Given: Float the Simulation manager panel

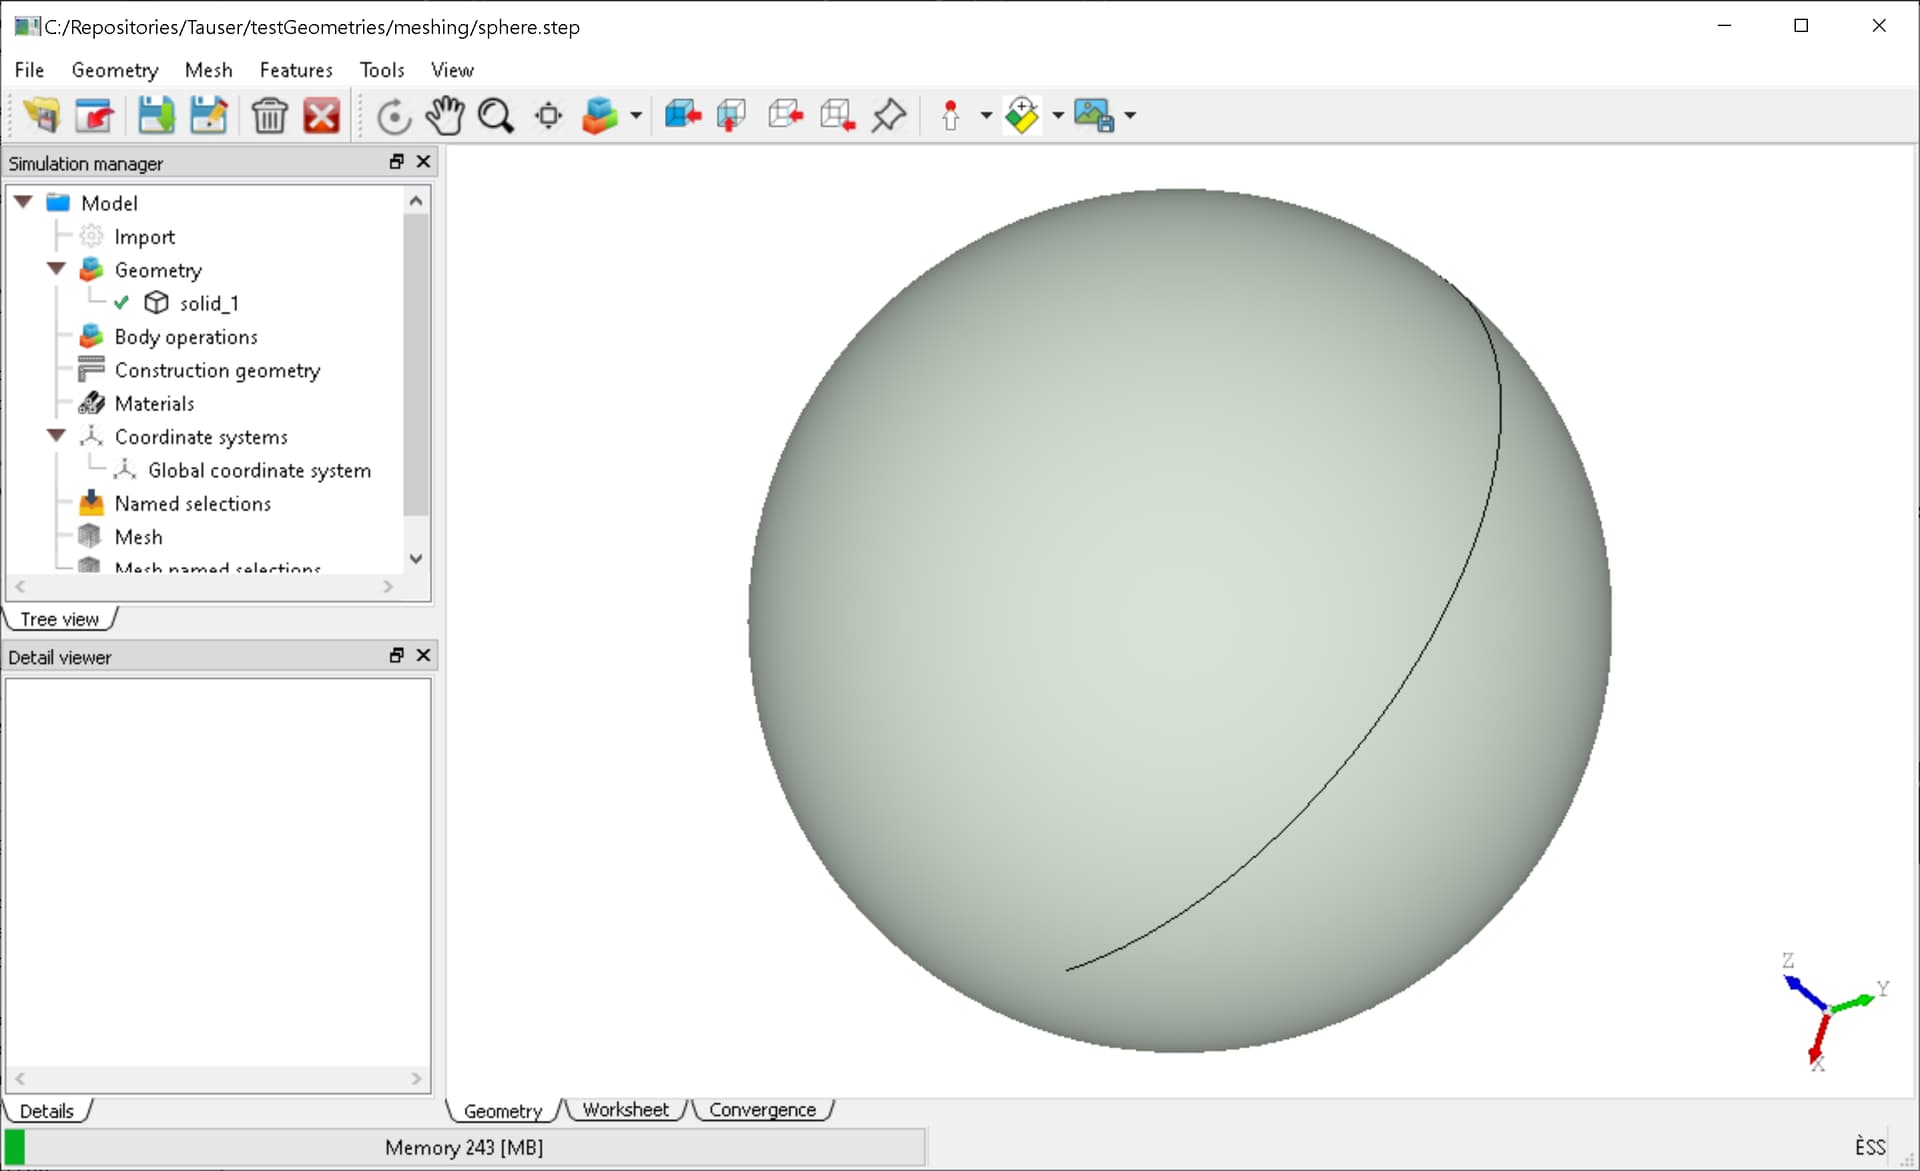Looking at the screenshot, I should [397, 162].
